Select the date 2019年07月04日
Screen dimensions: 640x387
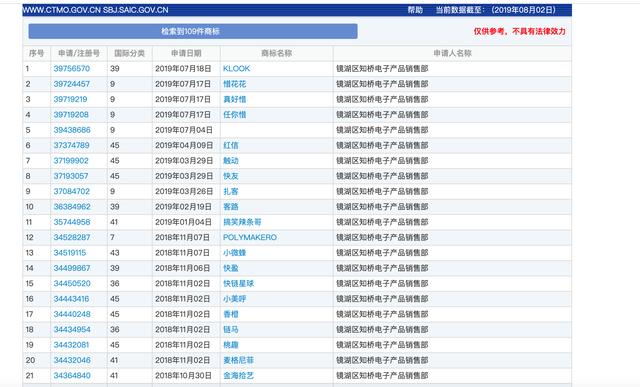184,130
